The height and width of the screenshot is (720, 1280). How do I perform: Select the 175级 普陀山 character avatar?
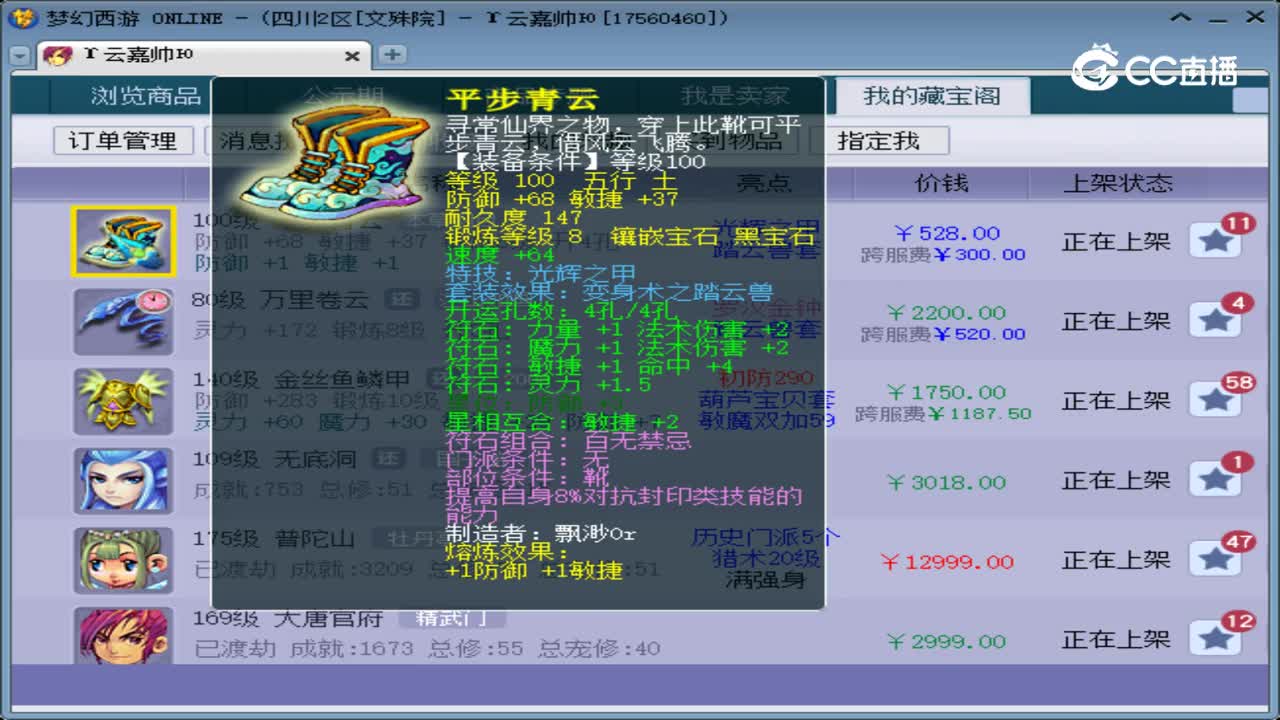pyautogui.click(x=124, y=560)
